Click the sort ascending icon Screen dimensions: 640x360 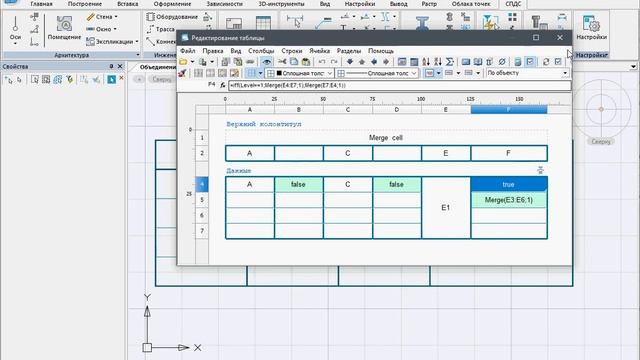(x=426, y=62)
